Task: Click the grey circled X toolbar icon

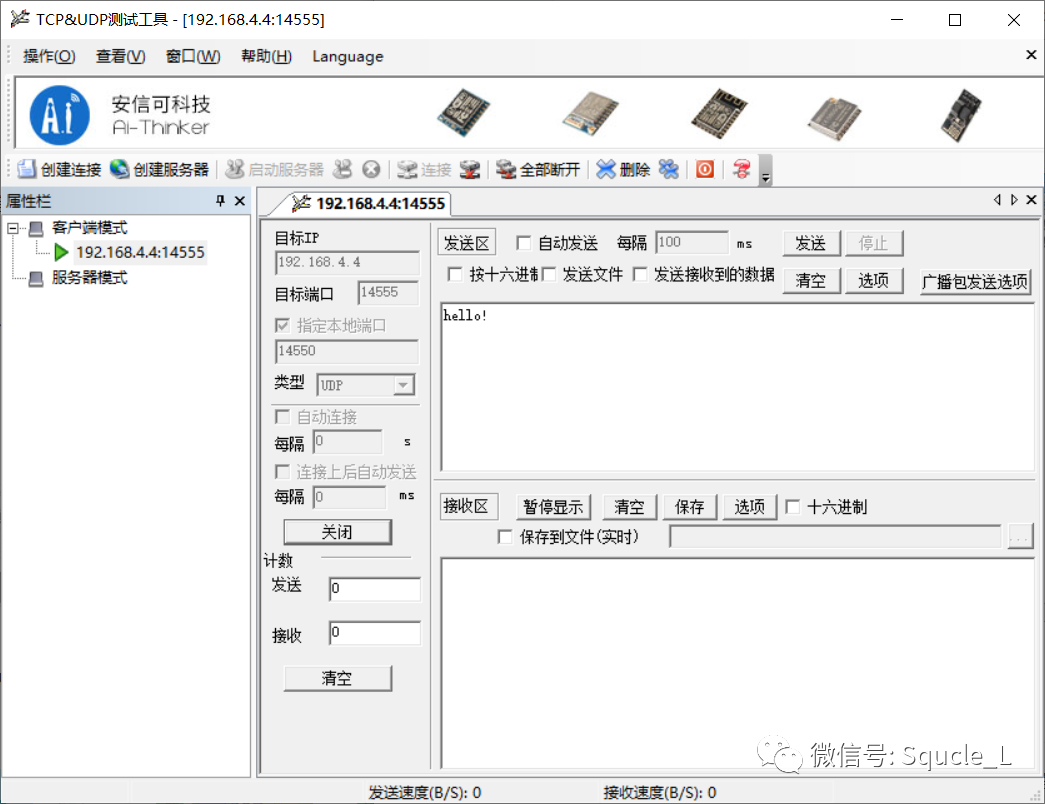Action: (371, 169)
